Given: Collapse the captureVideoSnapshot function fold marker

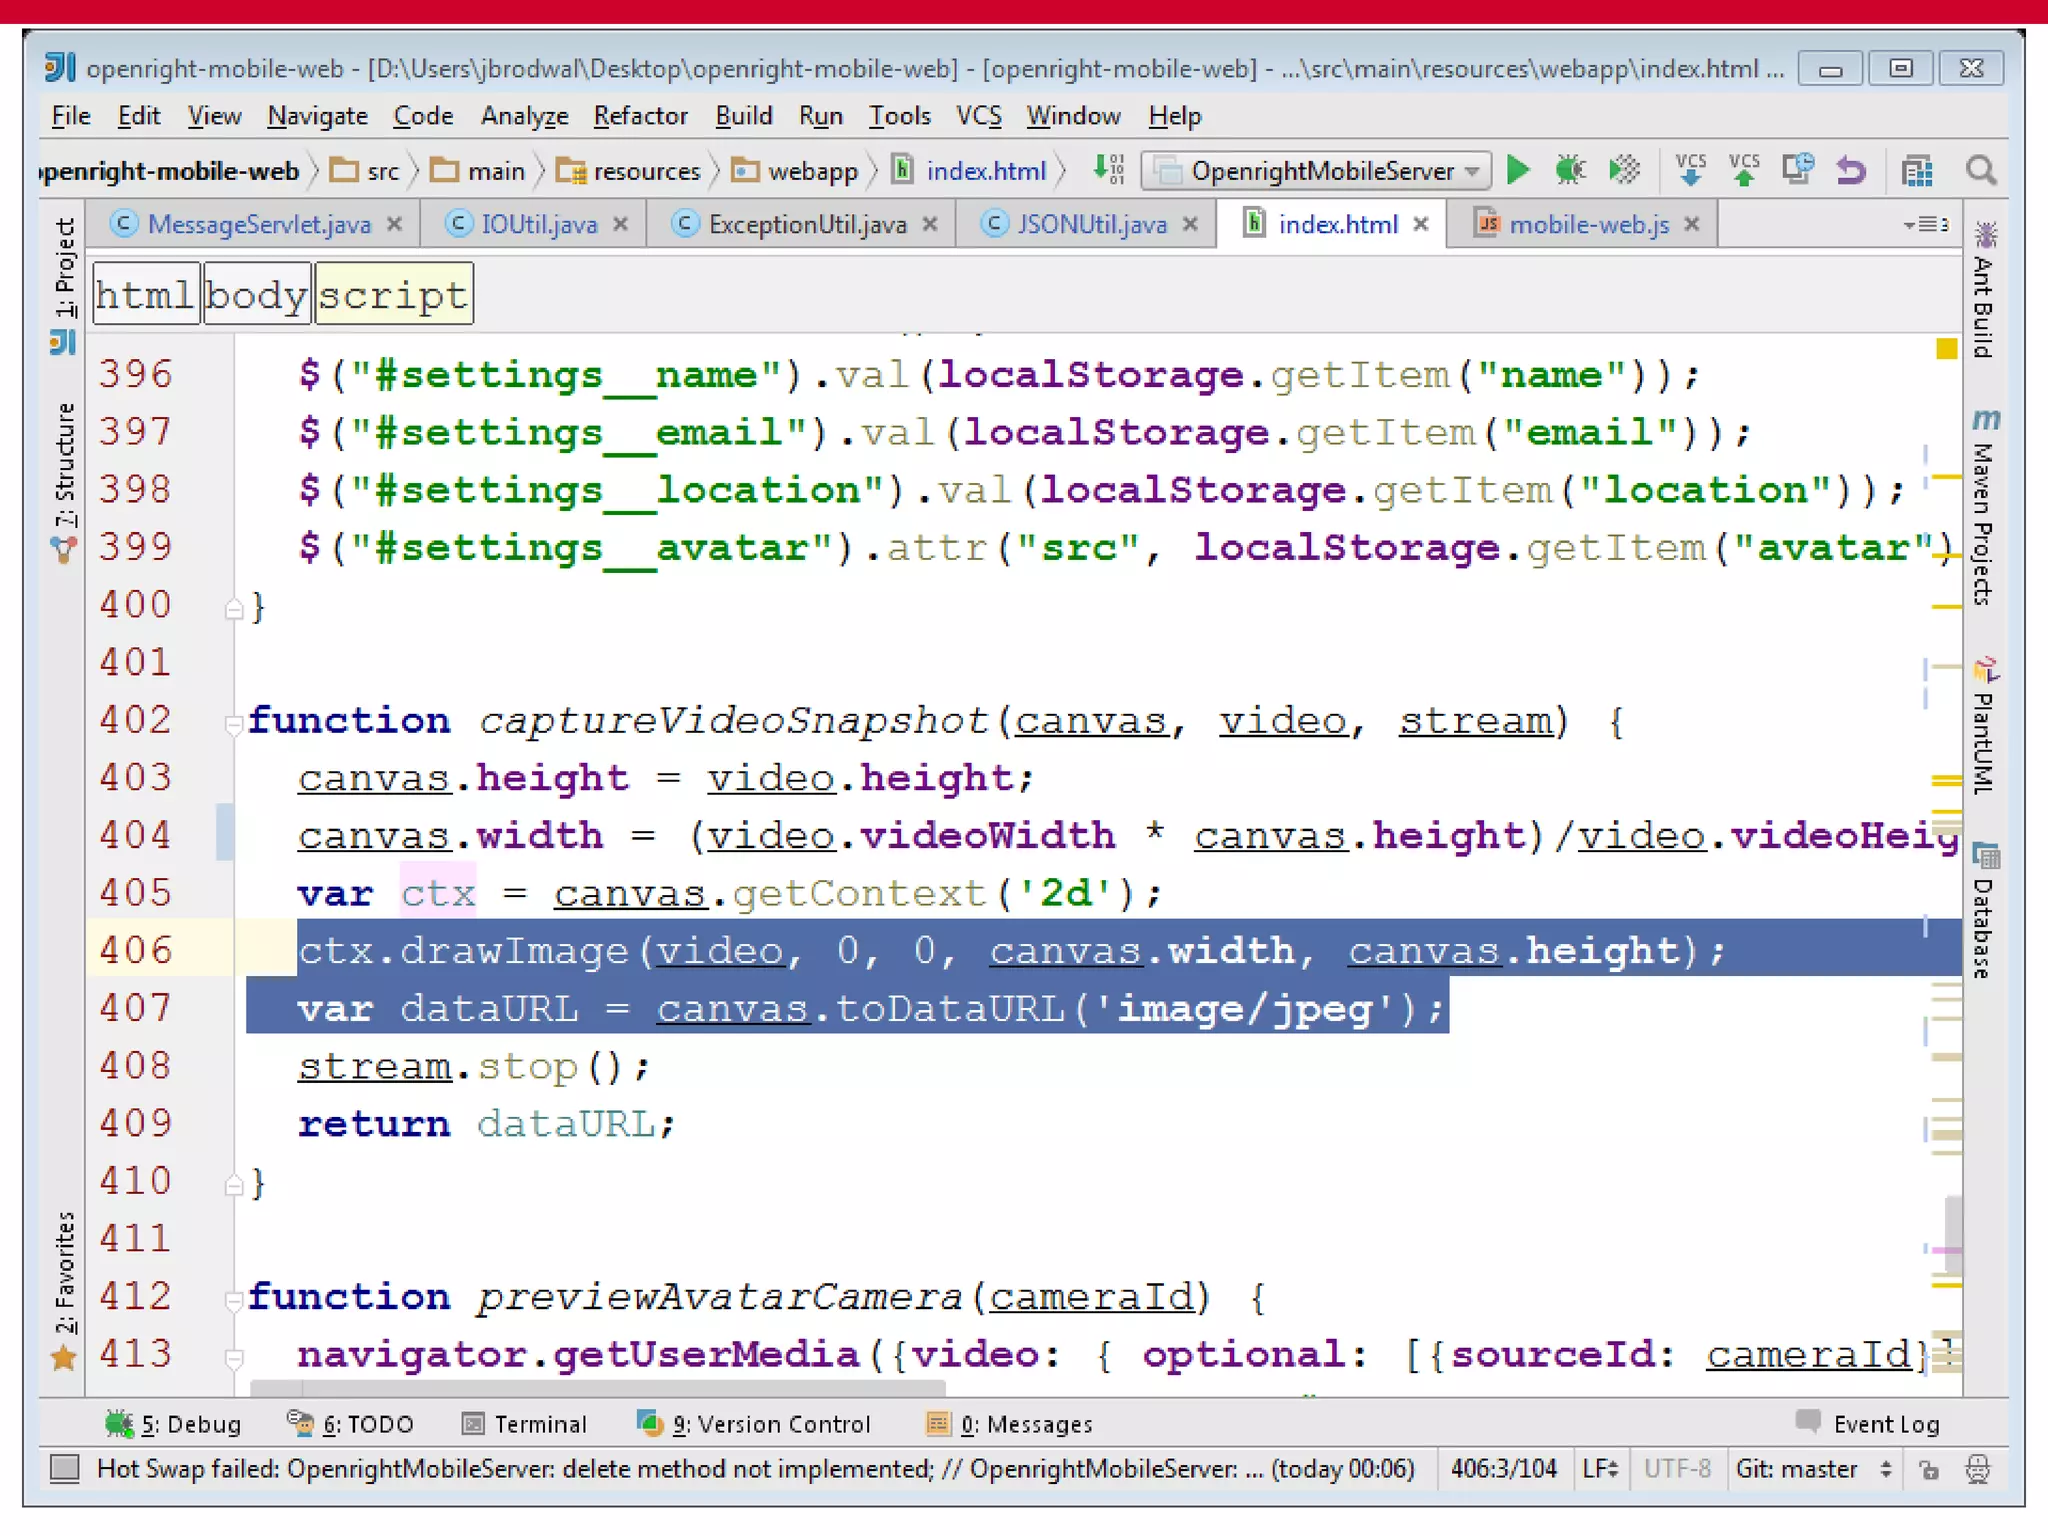Looking at the screenshot, I should click(x=233, y=723).
